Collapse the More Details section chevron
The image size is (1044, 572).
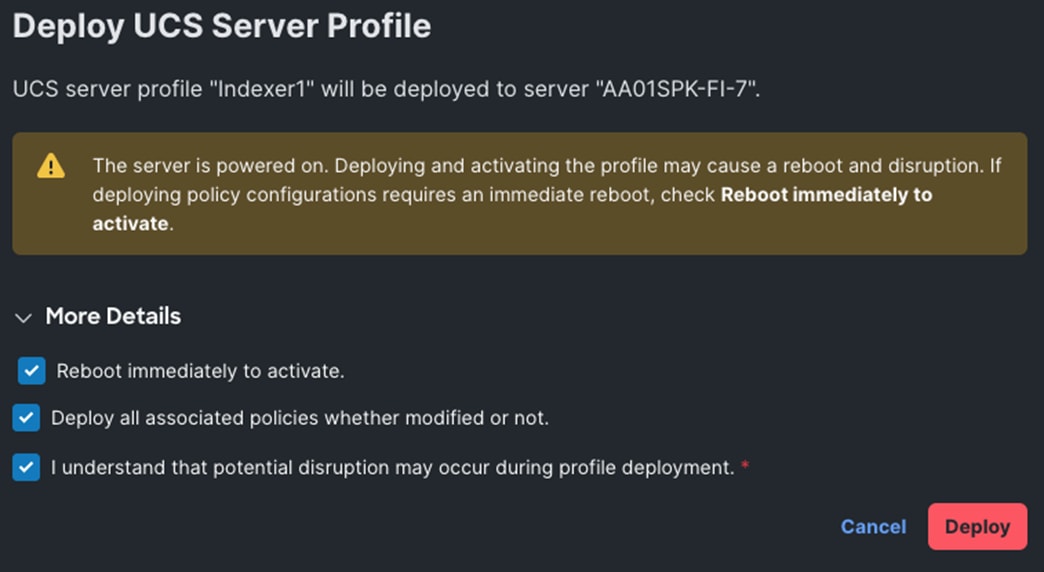23,318
